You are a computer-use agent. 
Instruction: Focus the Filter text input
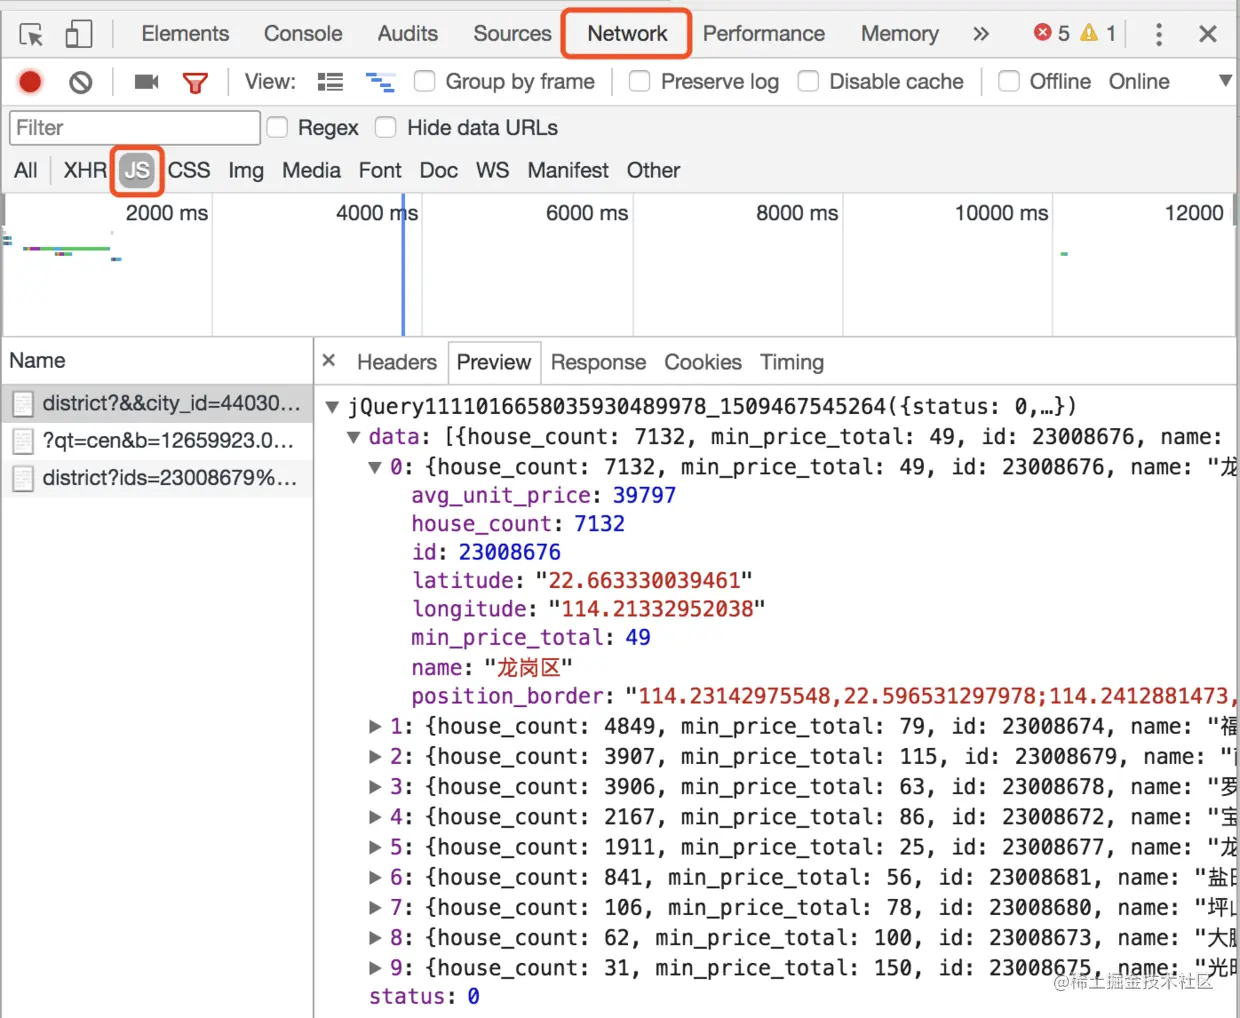click(135, 128)
